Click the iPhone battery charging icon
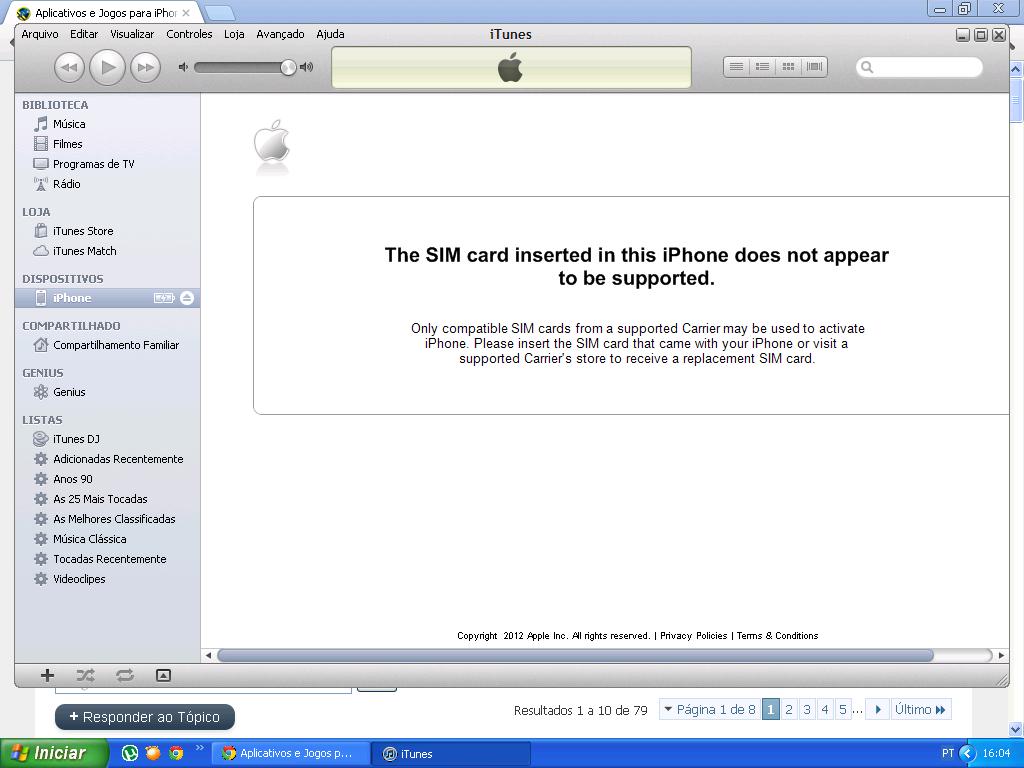The height and width of the screenshot is (768, 1024). coord(164,298)
